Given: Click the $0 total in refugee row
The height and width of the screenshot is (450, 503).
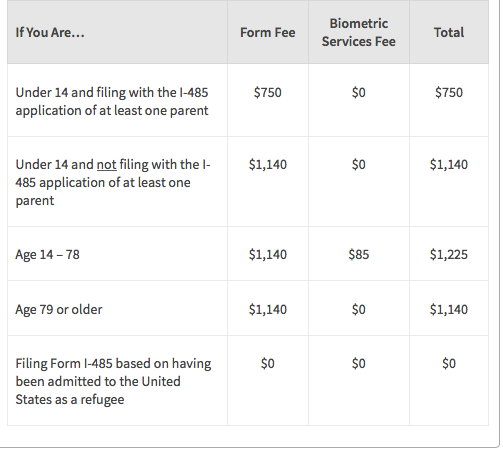Looking at the screenshot, I should pos(449,363).
